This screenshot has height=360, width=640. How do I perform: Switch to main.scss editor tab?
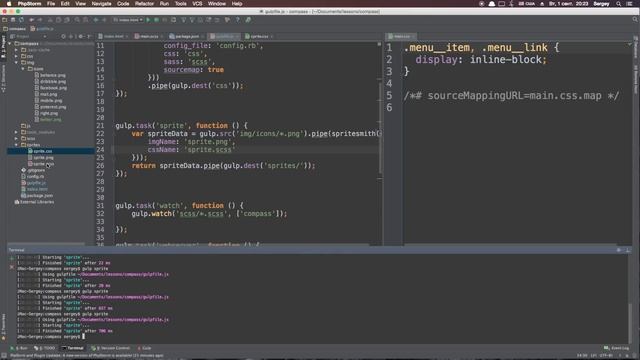tap(149, 36)
